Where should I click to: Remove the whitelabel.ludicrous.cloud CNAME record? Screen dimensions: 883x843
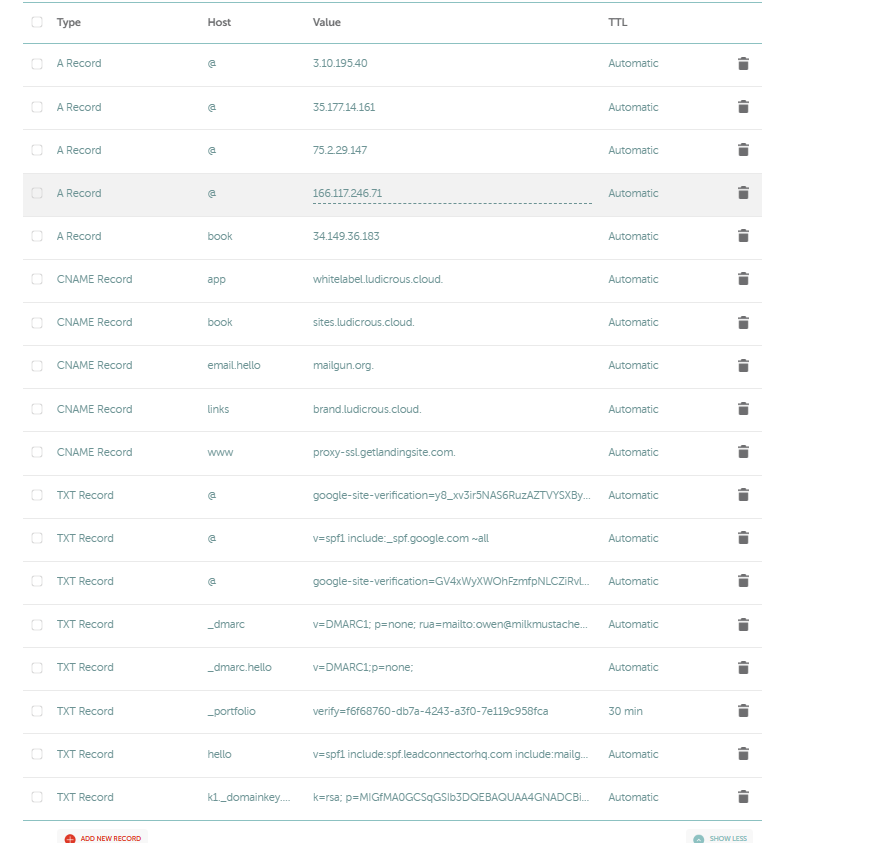pyautogui.click(x=743, y=279)
